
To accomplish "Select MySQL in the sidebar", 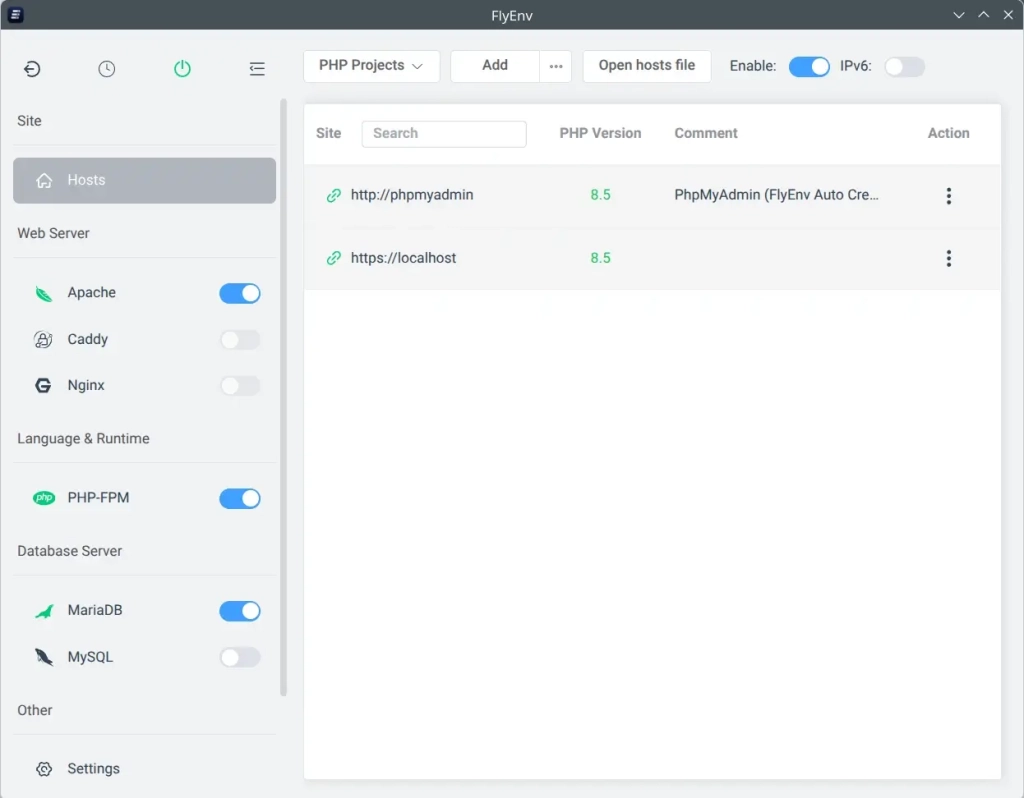I will (90, 657).
